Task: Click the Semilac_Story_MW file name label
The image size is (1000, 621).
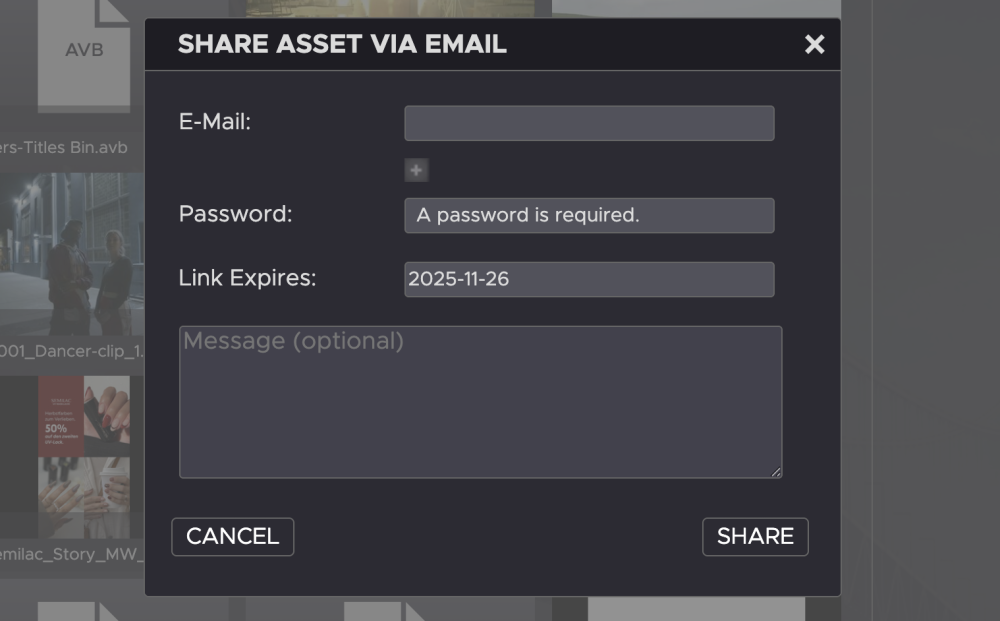Action: coord(72,553)
